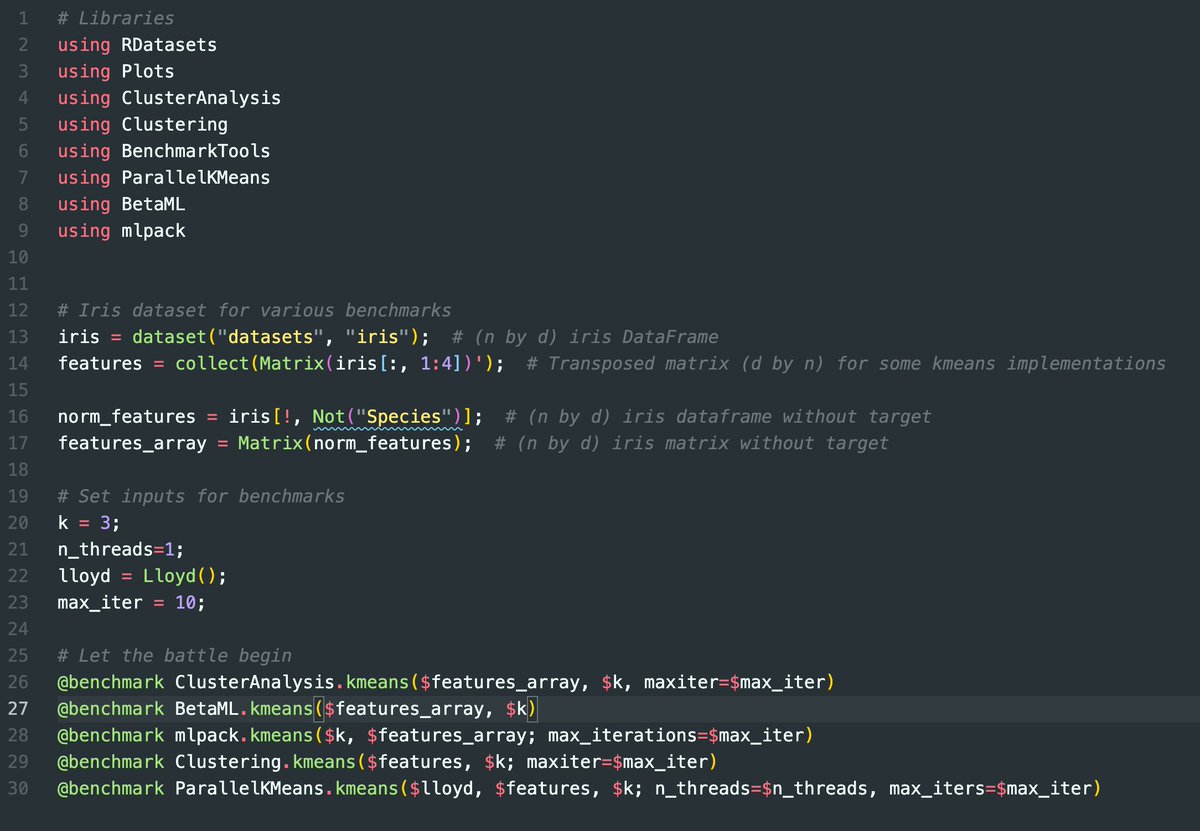Image resolution: width=1200 pixels, height=831 pixels.
Task: Click the 'collect' function on line 14
Action: click(212, 363)
